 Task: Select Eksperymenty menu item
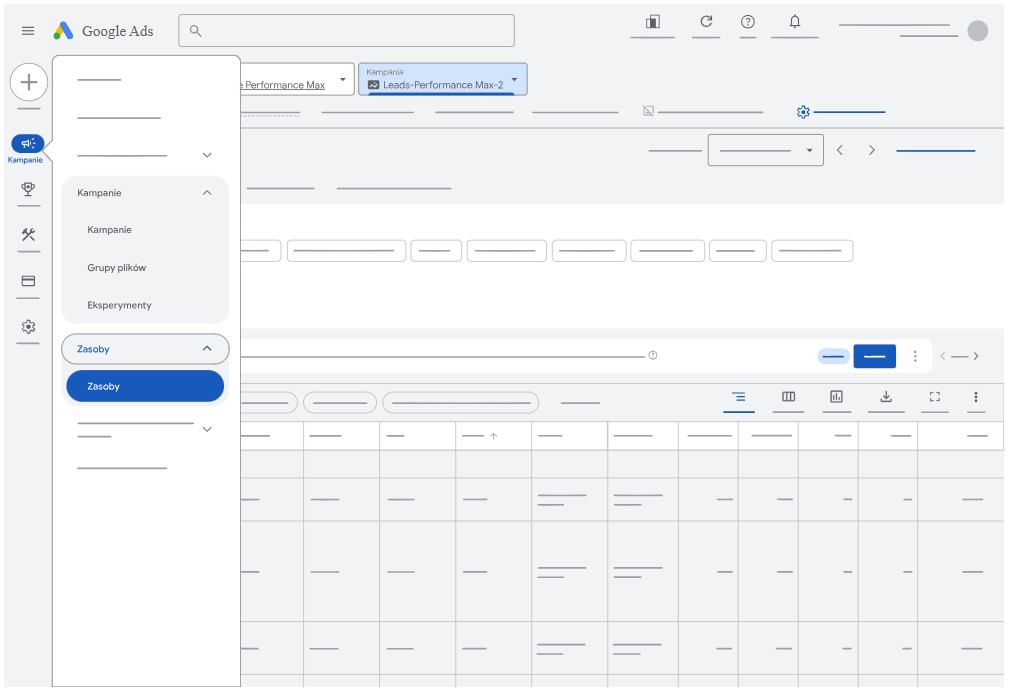coord(119,305)
